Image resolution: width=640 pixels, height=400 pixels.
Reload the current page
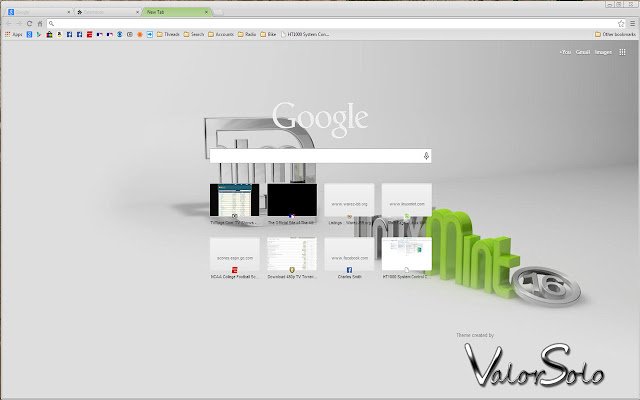click(x=29, y=24)
